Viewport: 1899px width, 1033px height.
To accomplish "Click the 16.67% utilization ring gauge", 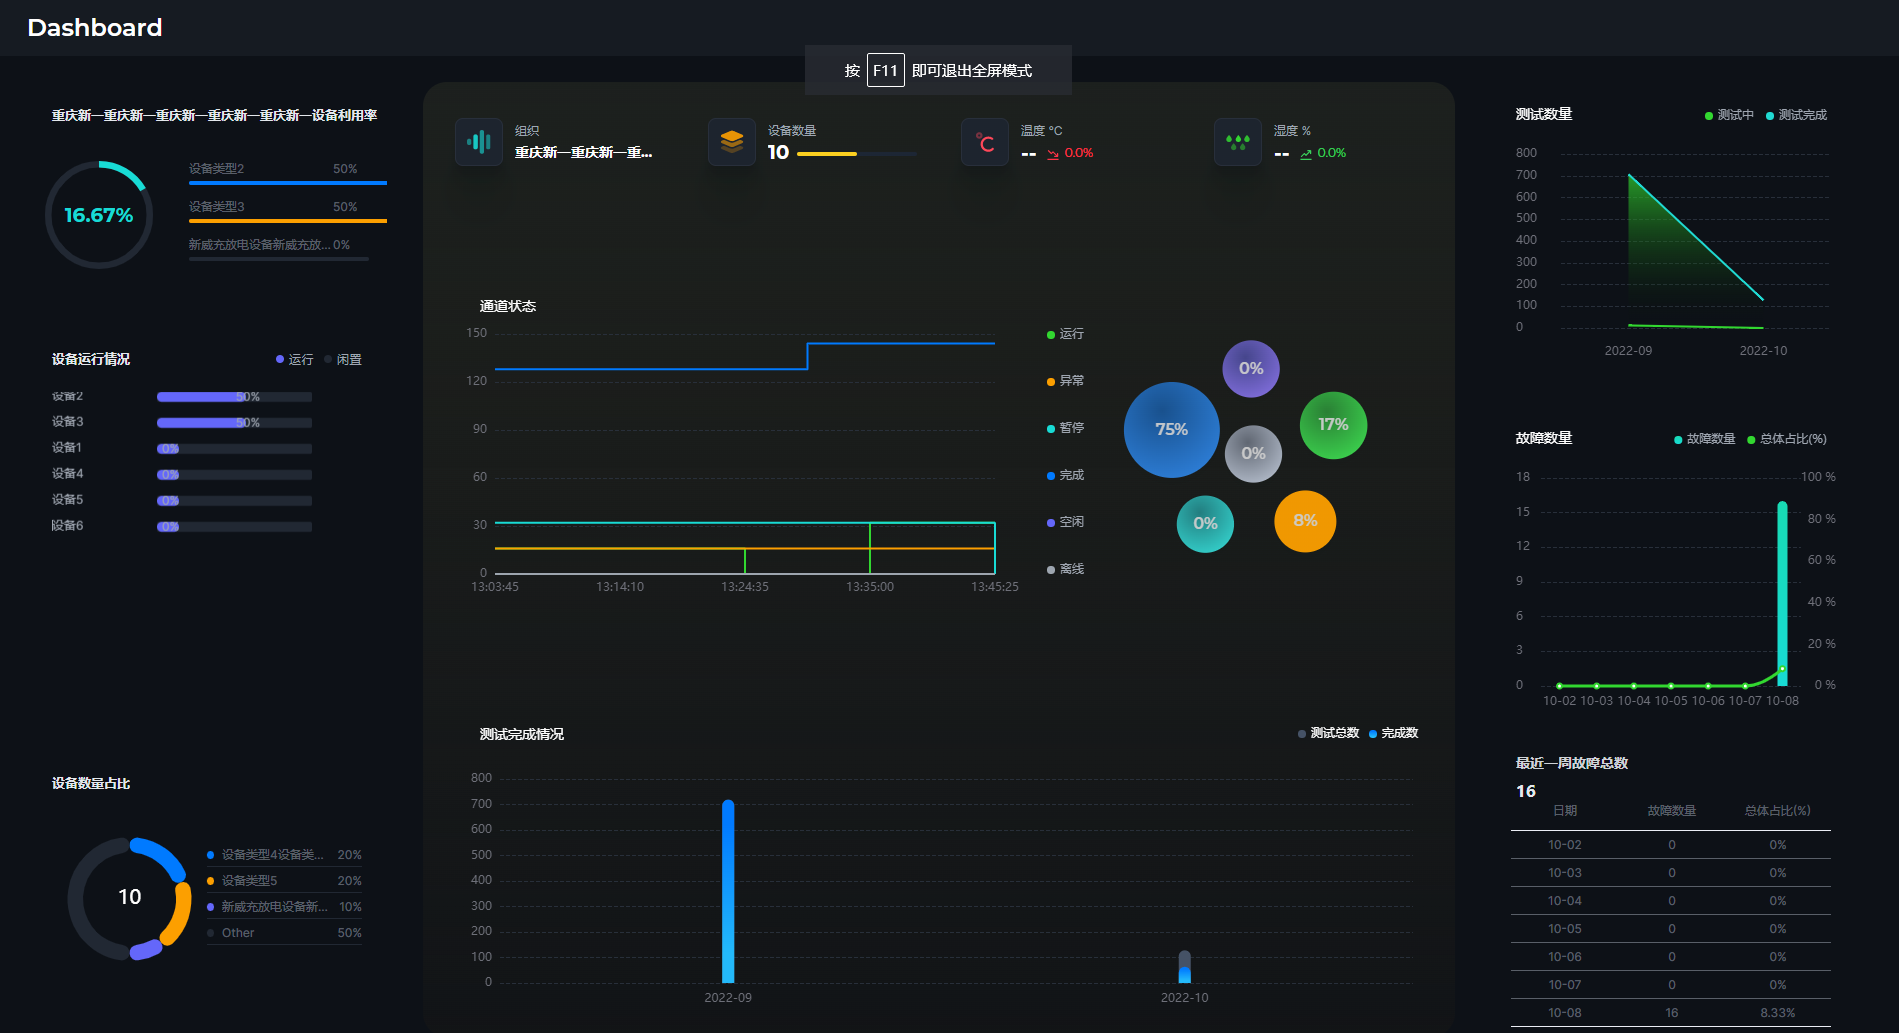I will (x=99, y=215).
